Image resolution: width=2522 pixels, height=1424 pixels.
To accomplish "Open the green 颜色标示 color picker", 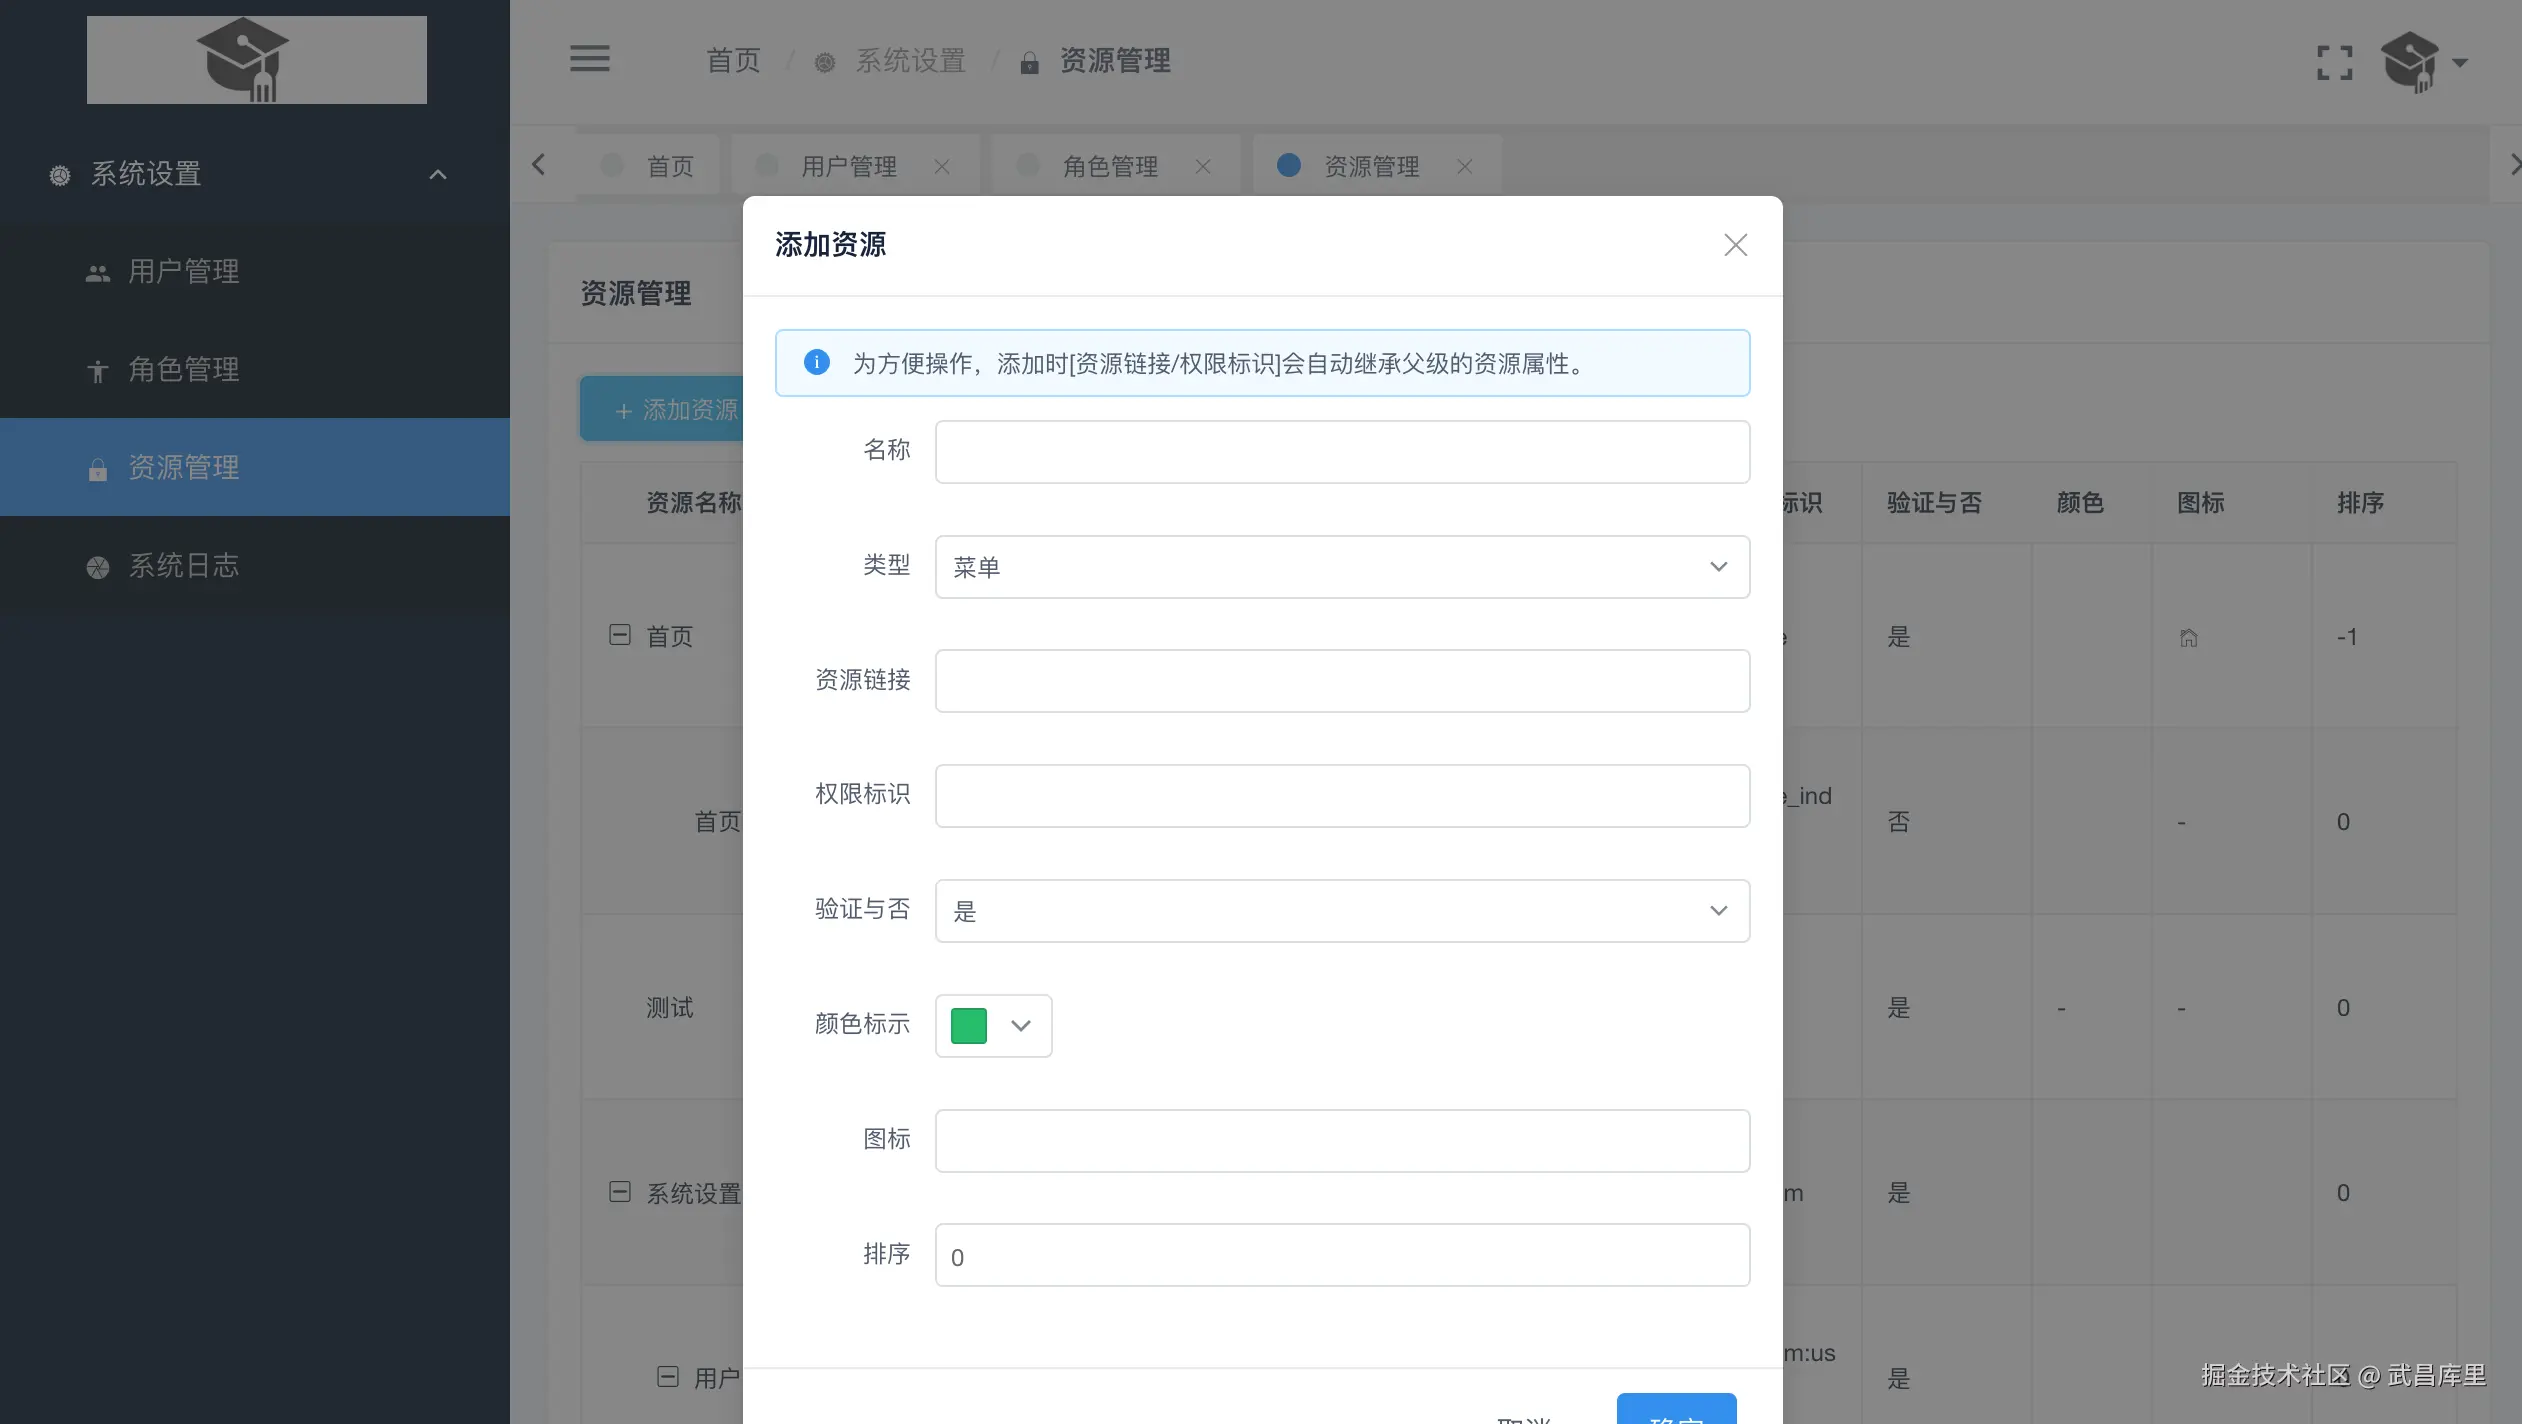I will tap(992, 1026).
